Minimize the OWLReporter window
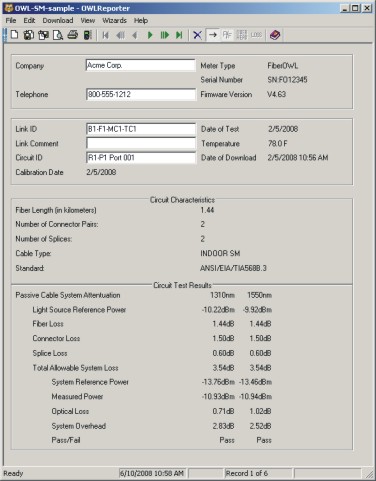 tap(345, 8)
